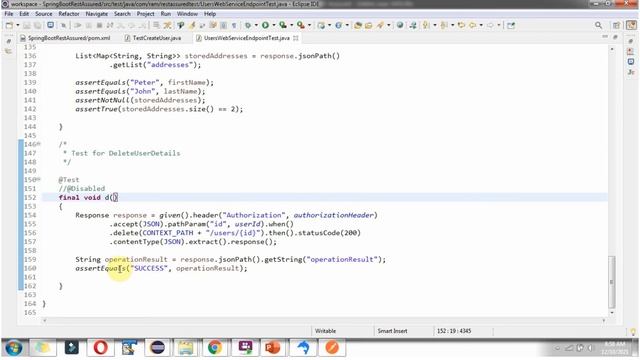Collapse the method fold at line 150
Image resolution: width=640 pixels, height=360 pixels.
(39, 180)
